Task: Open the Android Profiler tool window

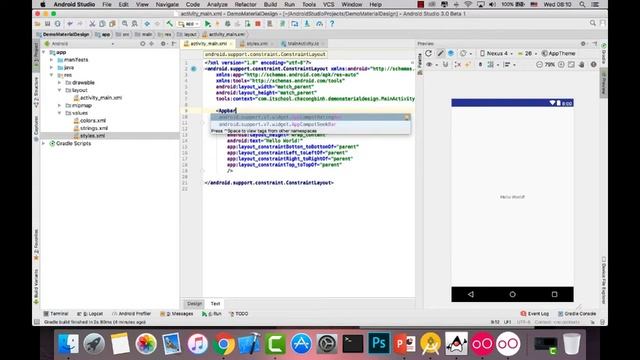Action: pyautogui.click(x=132, y=314)
